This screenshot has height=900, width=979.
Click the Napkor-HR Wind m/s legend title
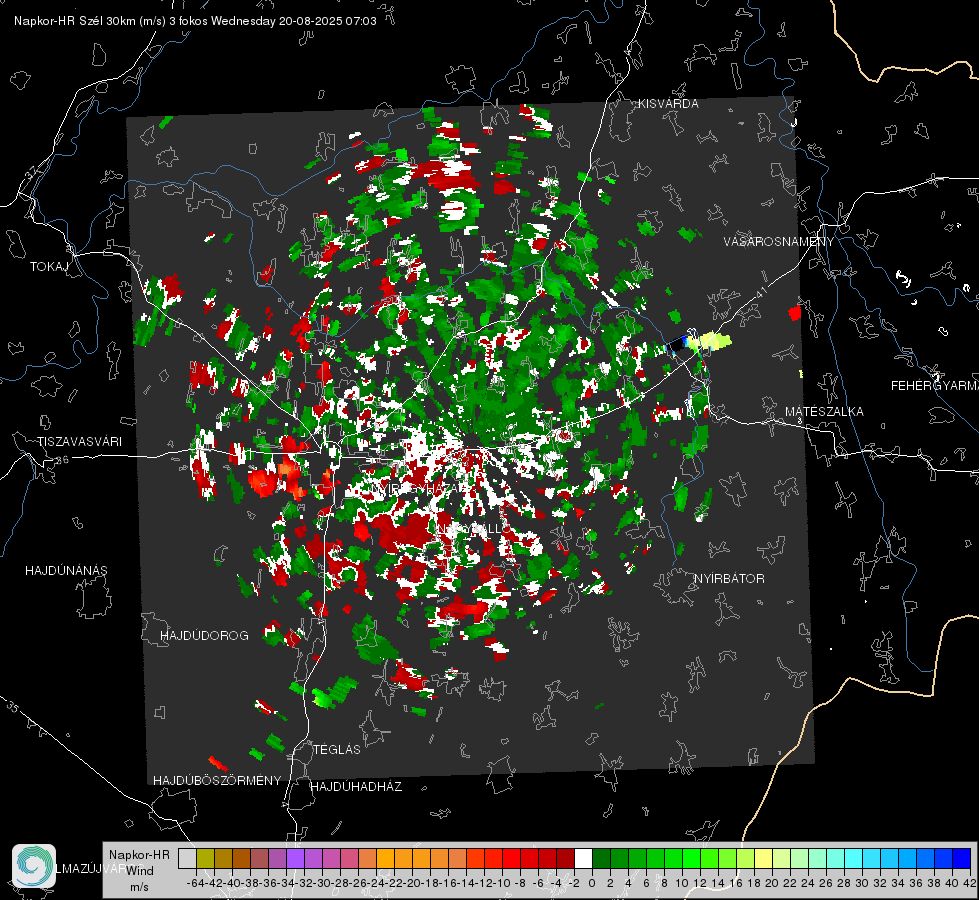[x=139, y=870]
